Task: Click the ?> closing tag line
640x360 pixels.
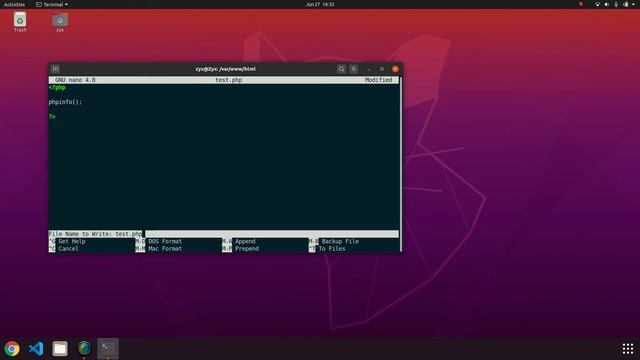Action: click(x=52, y=117)
